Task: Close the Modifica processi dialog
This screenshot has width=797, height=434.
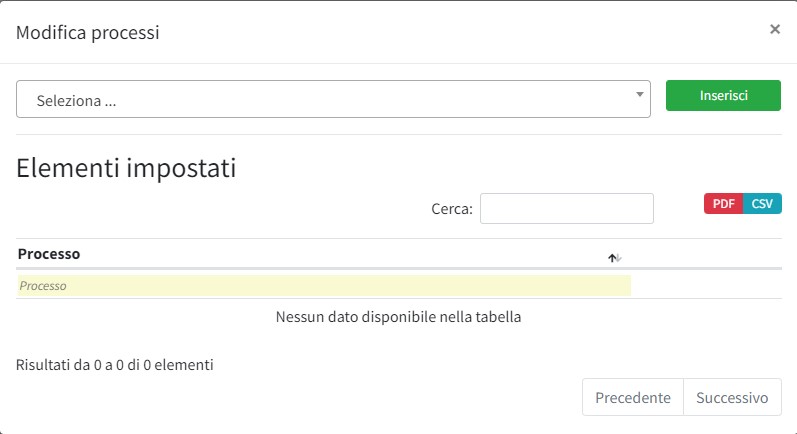Action: point(774,30)
